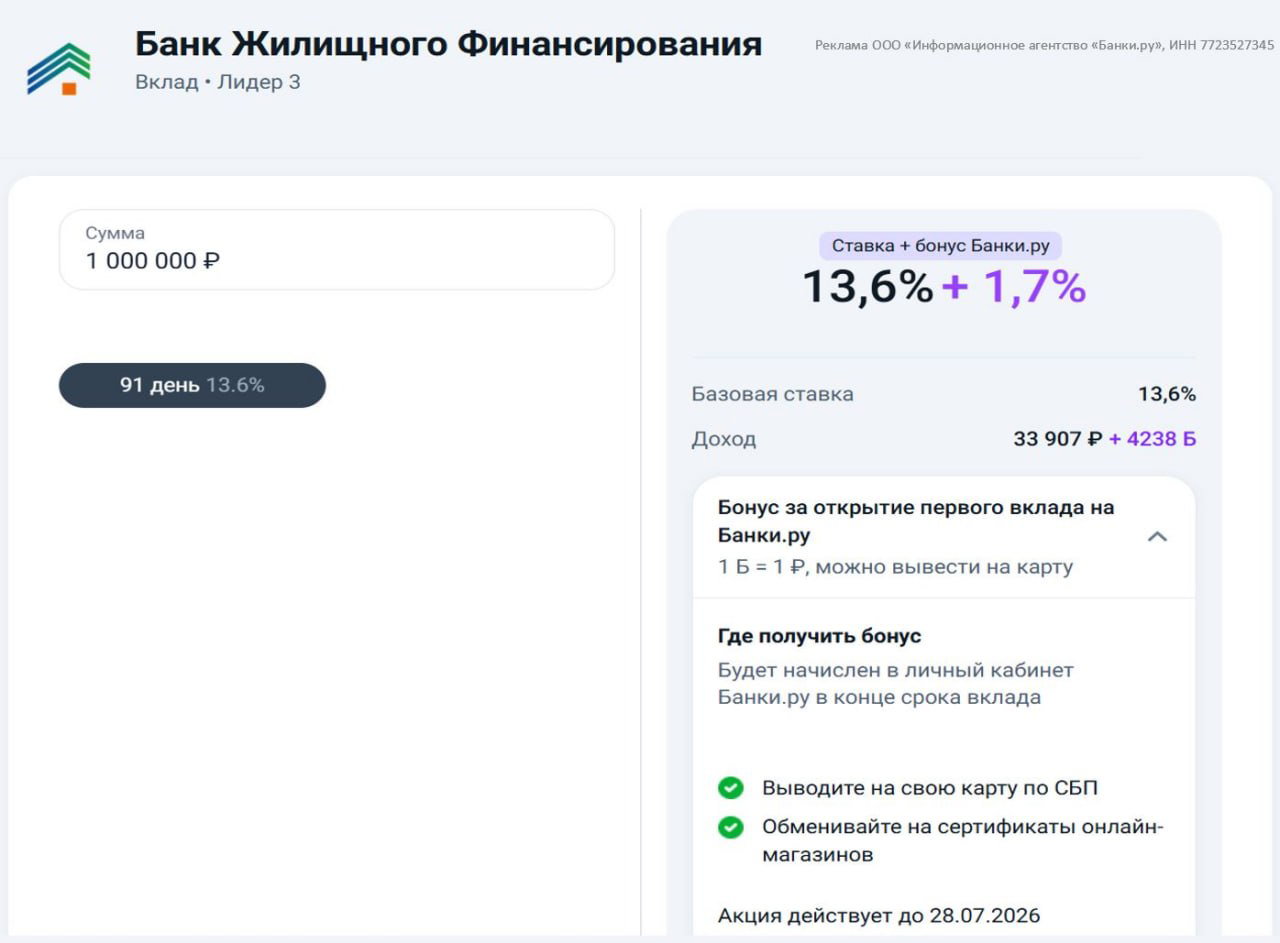Click the Вклад • Лидер 3 subtitle
The image size is (1280, 943).
(218, 82)
